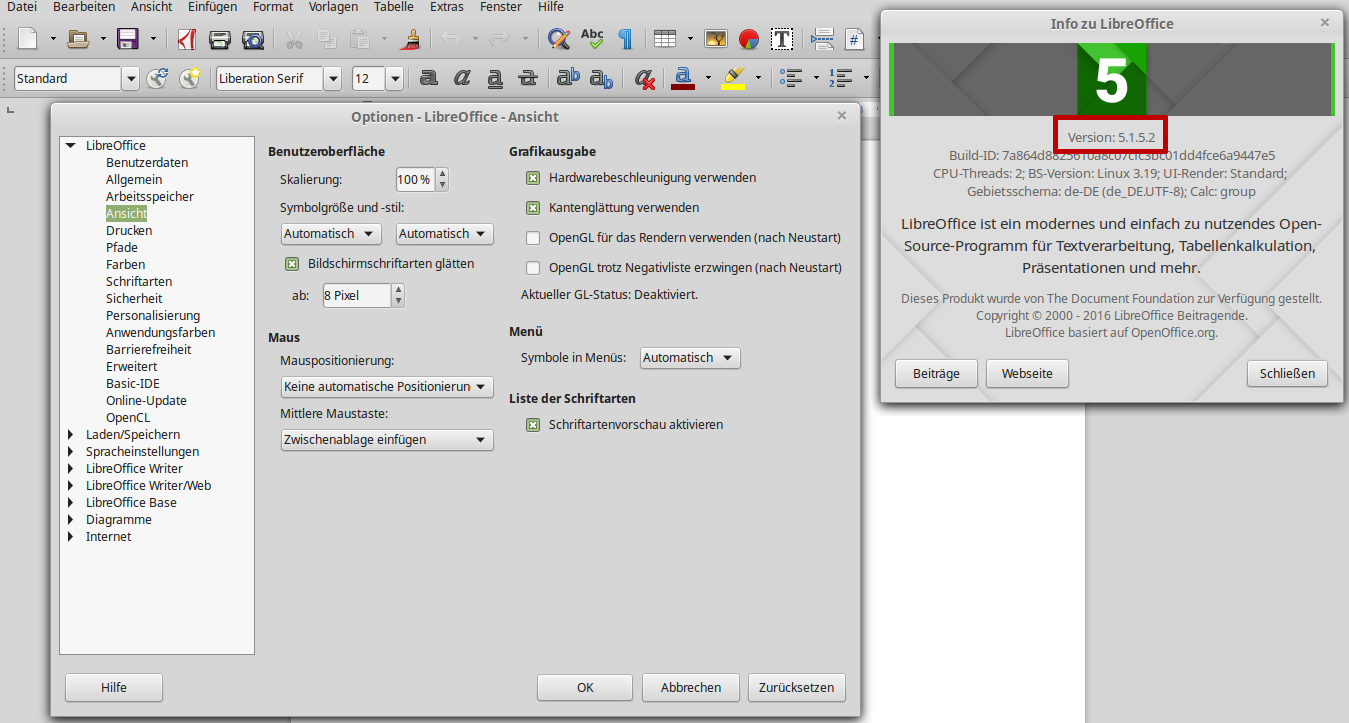Click the Hilfe button
The height and width of the screenshot is (723, 1349).
click(114, 688)
